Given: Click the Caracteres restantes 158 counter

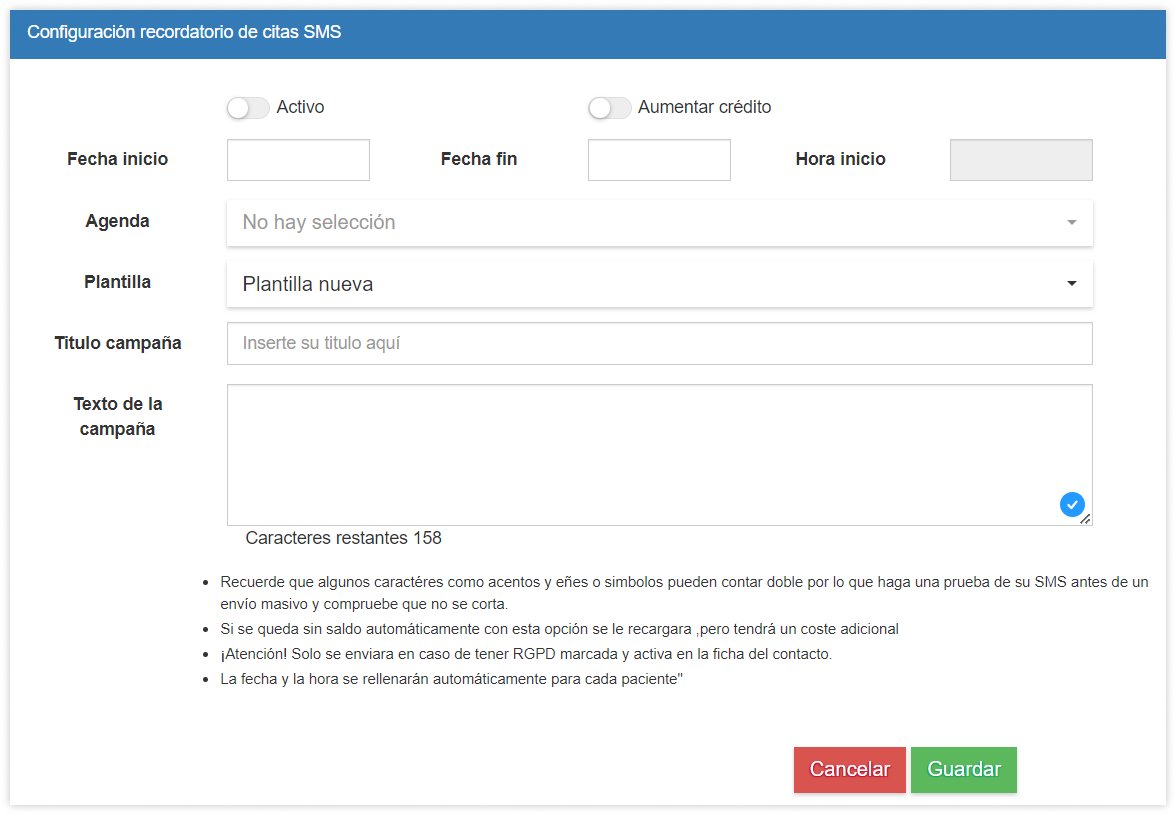Looking at the screenshot, I should (344, 538).
